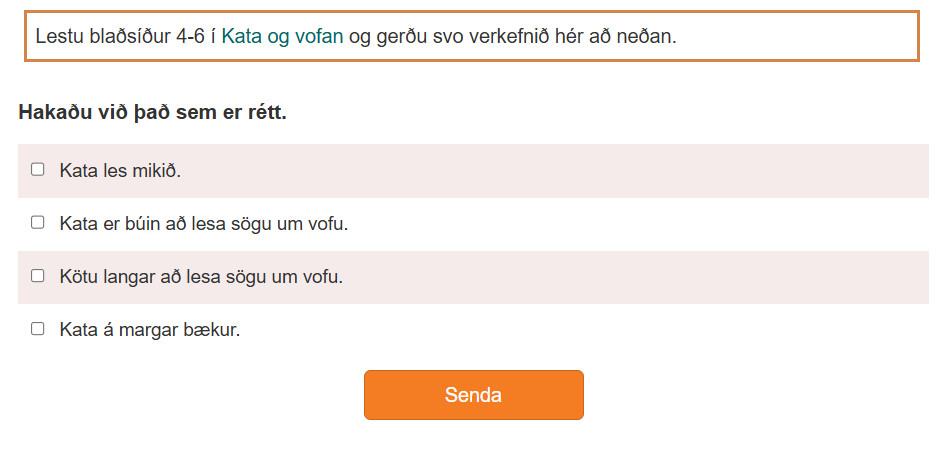Click the sentence "Kötu langar að lesa sögu um vofu."
This screenshot has width=938, height=468.
click(201, 277)
